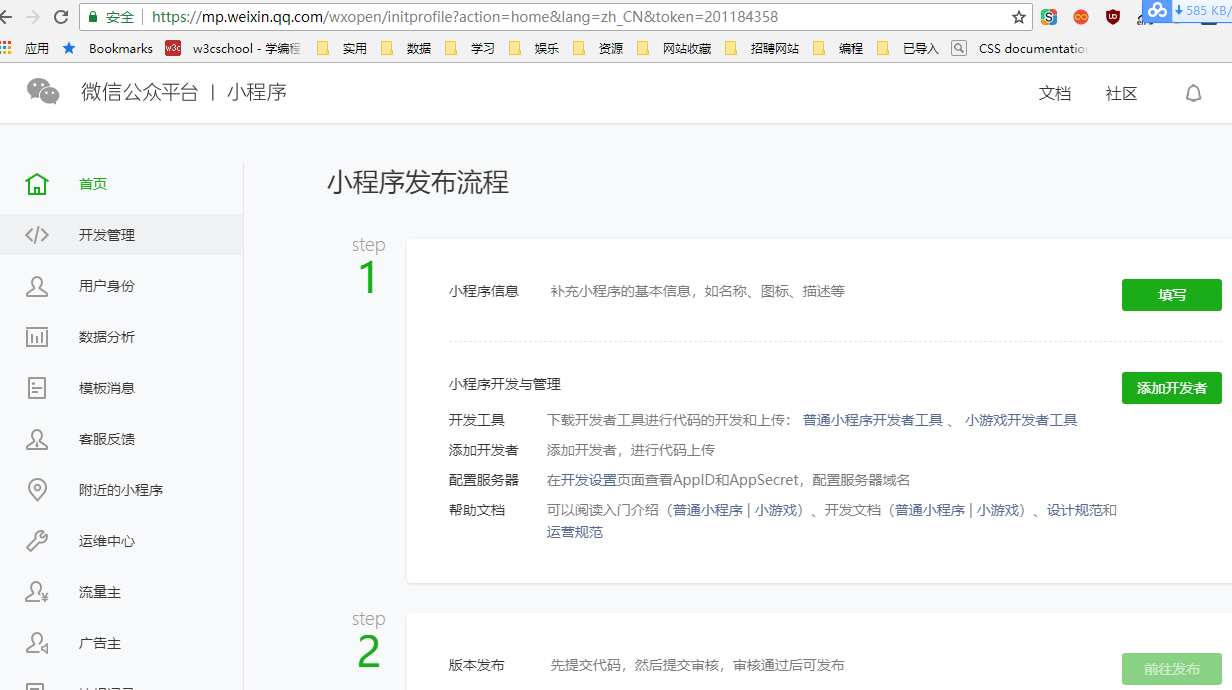The height and width of the screenshot is (690, 1232).
Task: Open 数据分析 from the sidebar
Action: coord(121,337)
